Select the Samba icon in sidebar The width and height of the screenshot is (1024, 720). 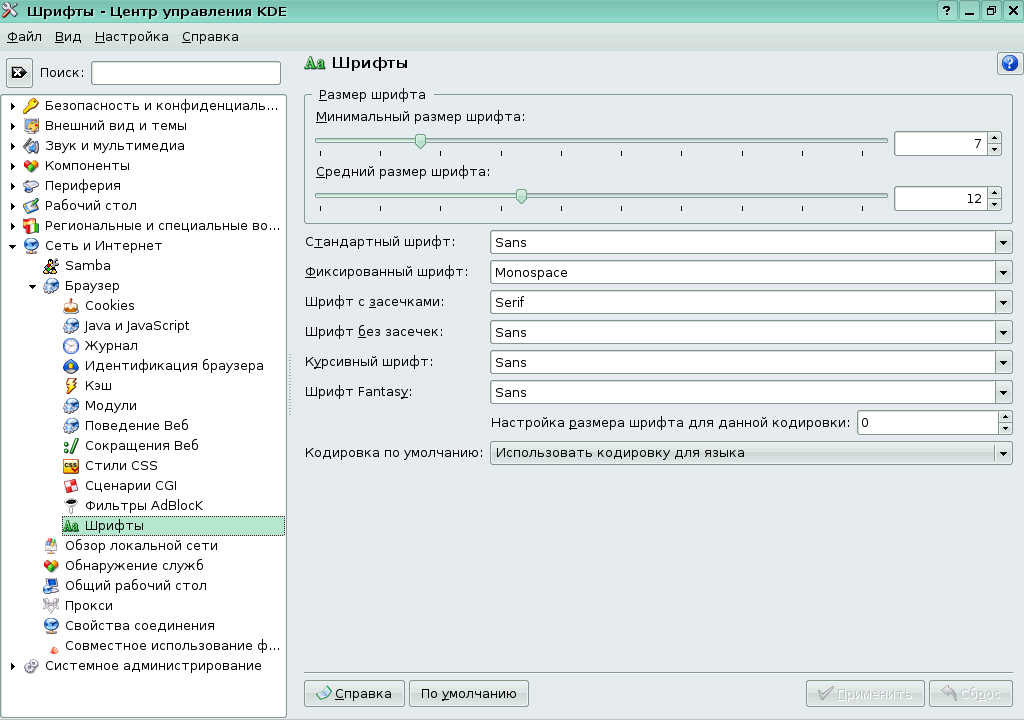tap(52, 265)
